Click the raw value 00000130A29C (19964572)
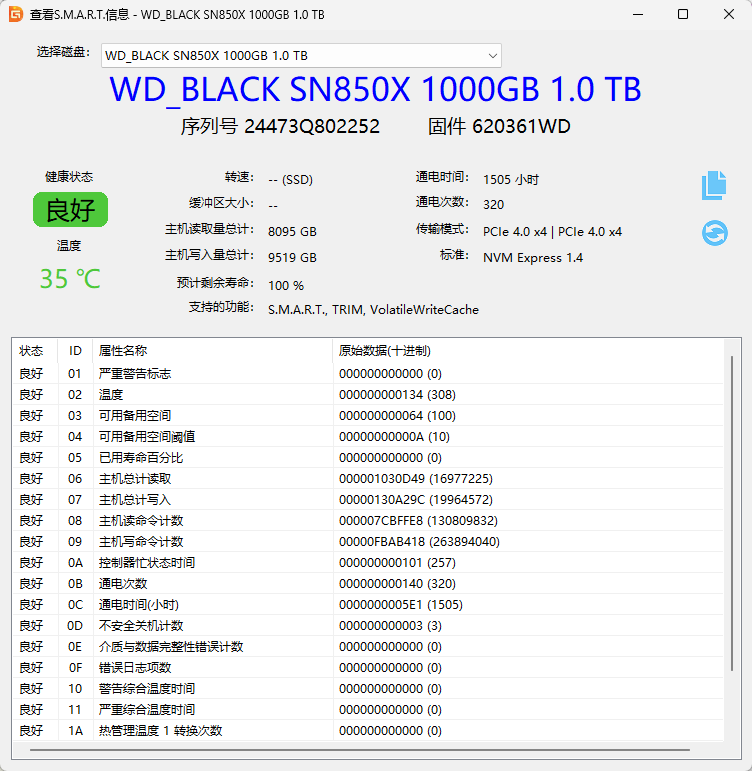 [416, 500]
